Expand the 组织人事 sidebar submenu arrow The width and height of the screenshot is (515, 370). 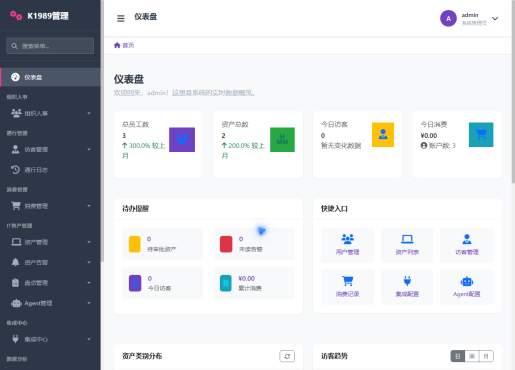click(x=89, y=113)
